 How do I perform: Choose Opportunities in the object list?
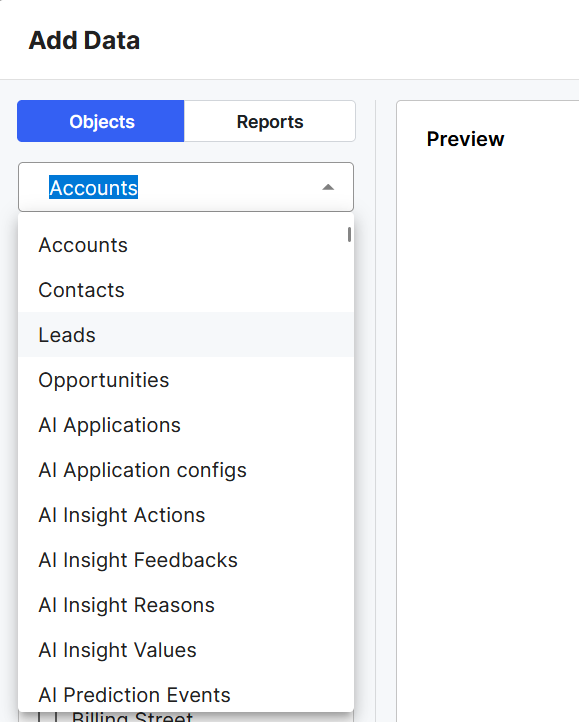(x=186, y=380)
